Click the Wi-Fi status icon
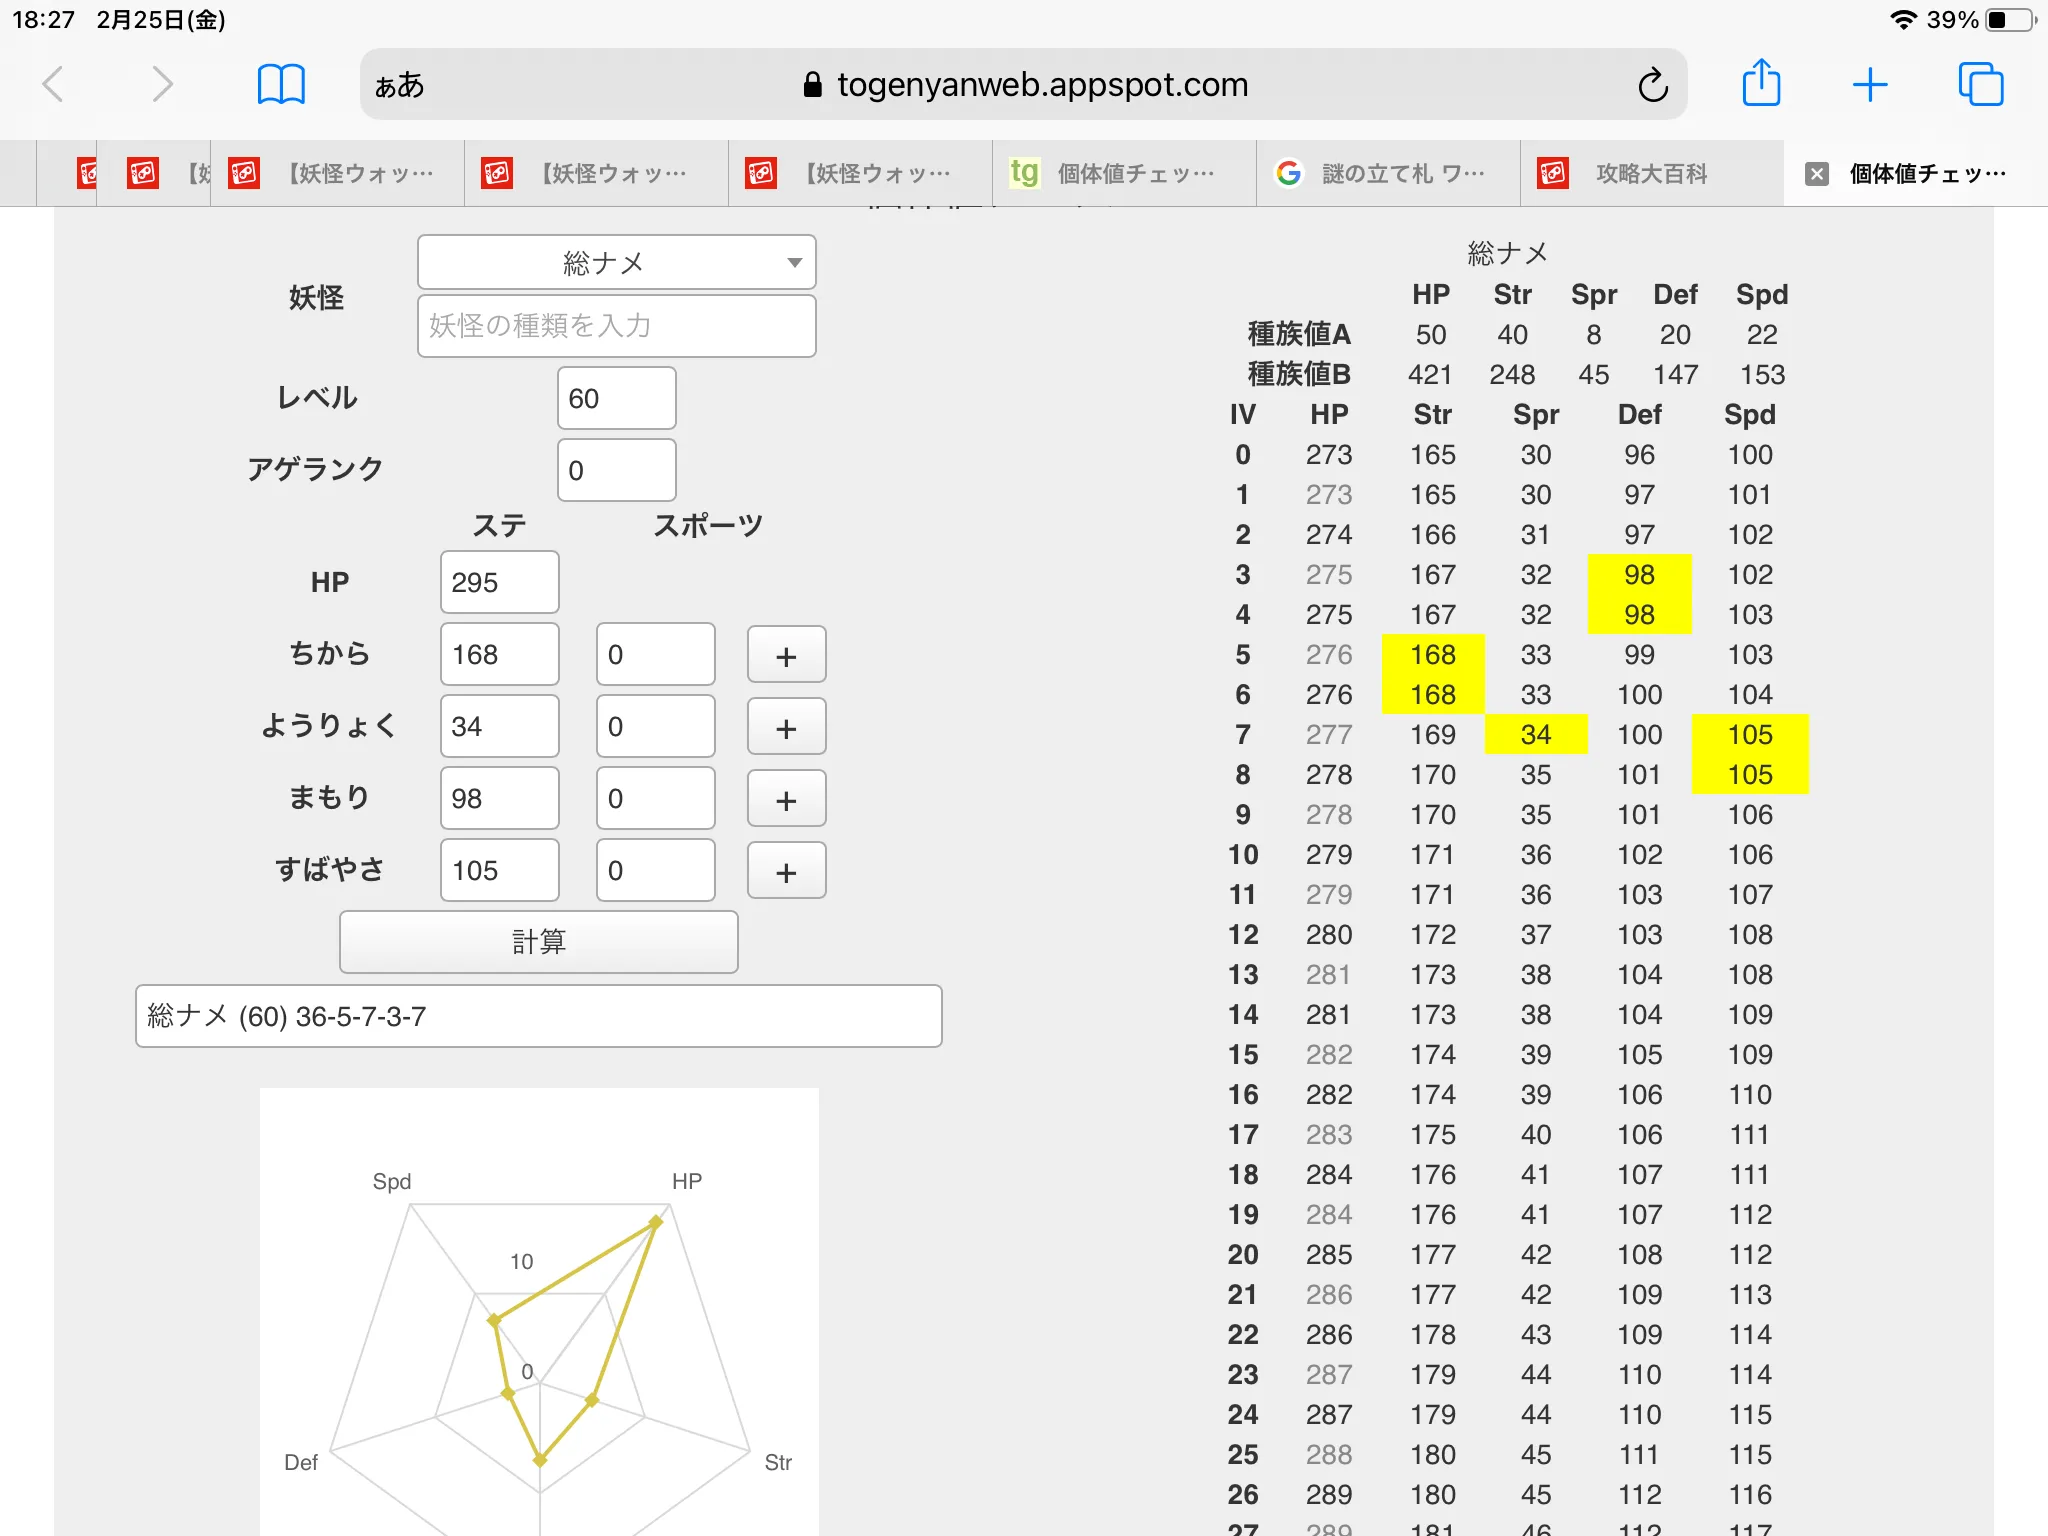This screenshot has height=1536, width=2048. coord(1903,20)
